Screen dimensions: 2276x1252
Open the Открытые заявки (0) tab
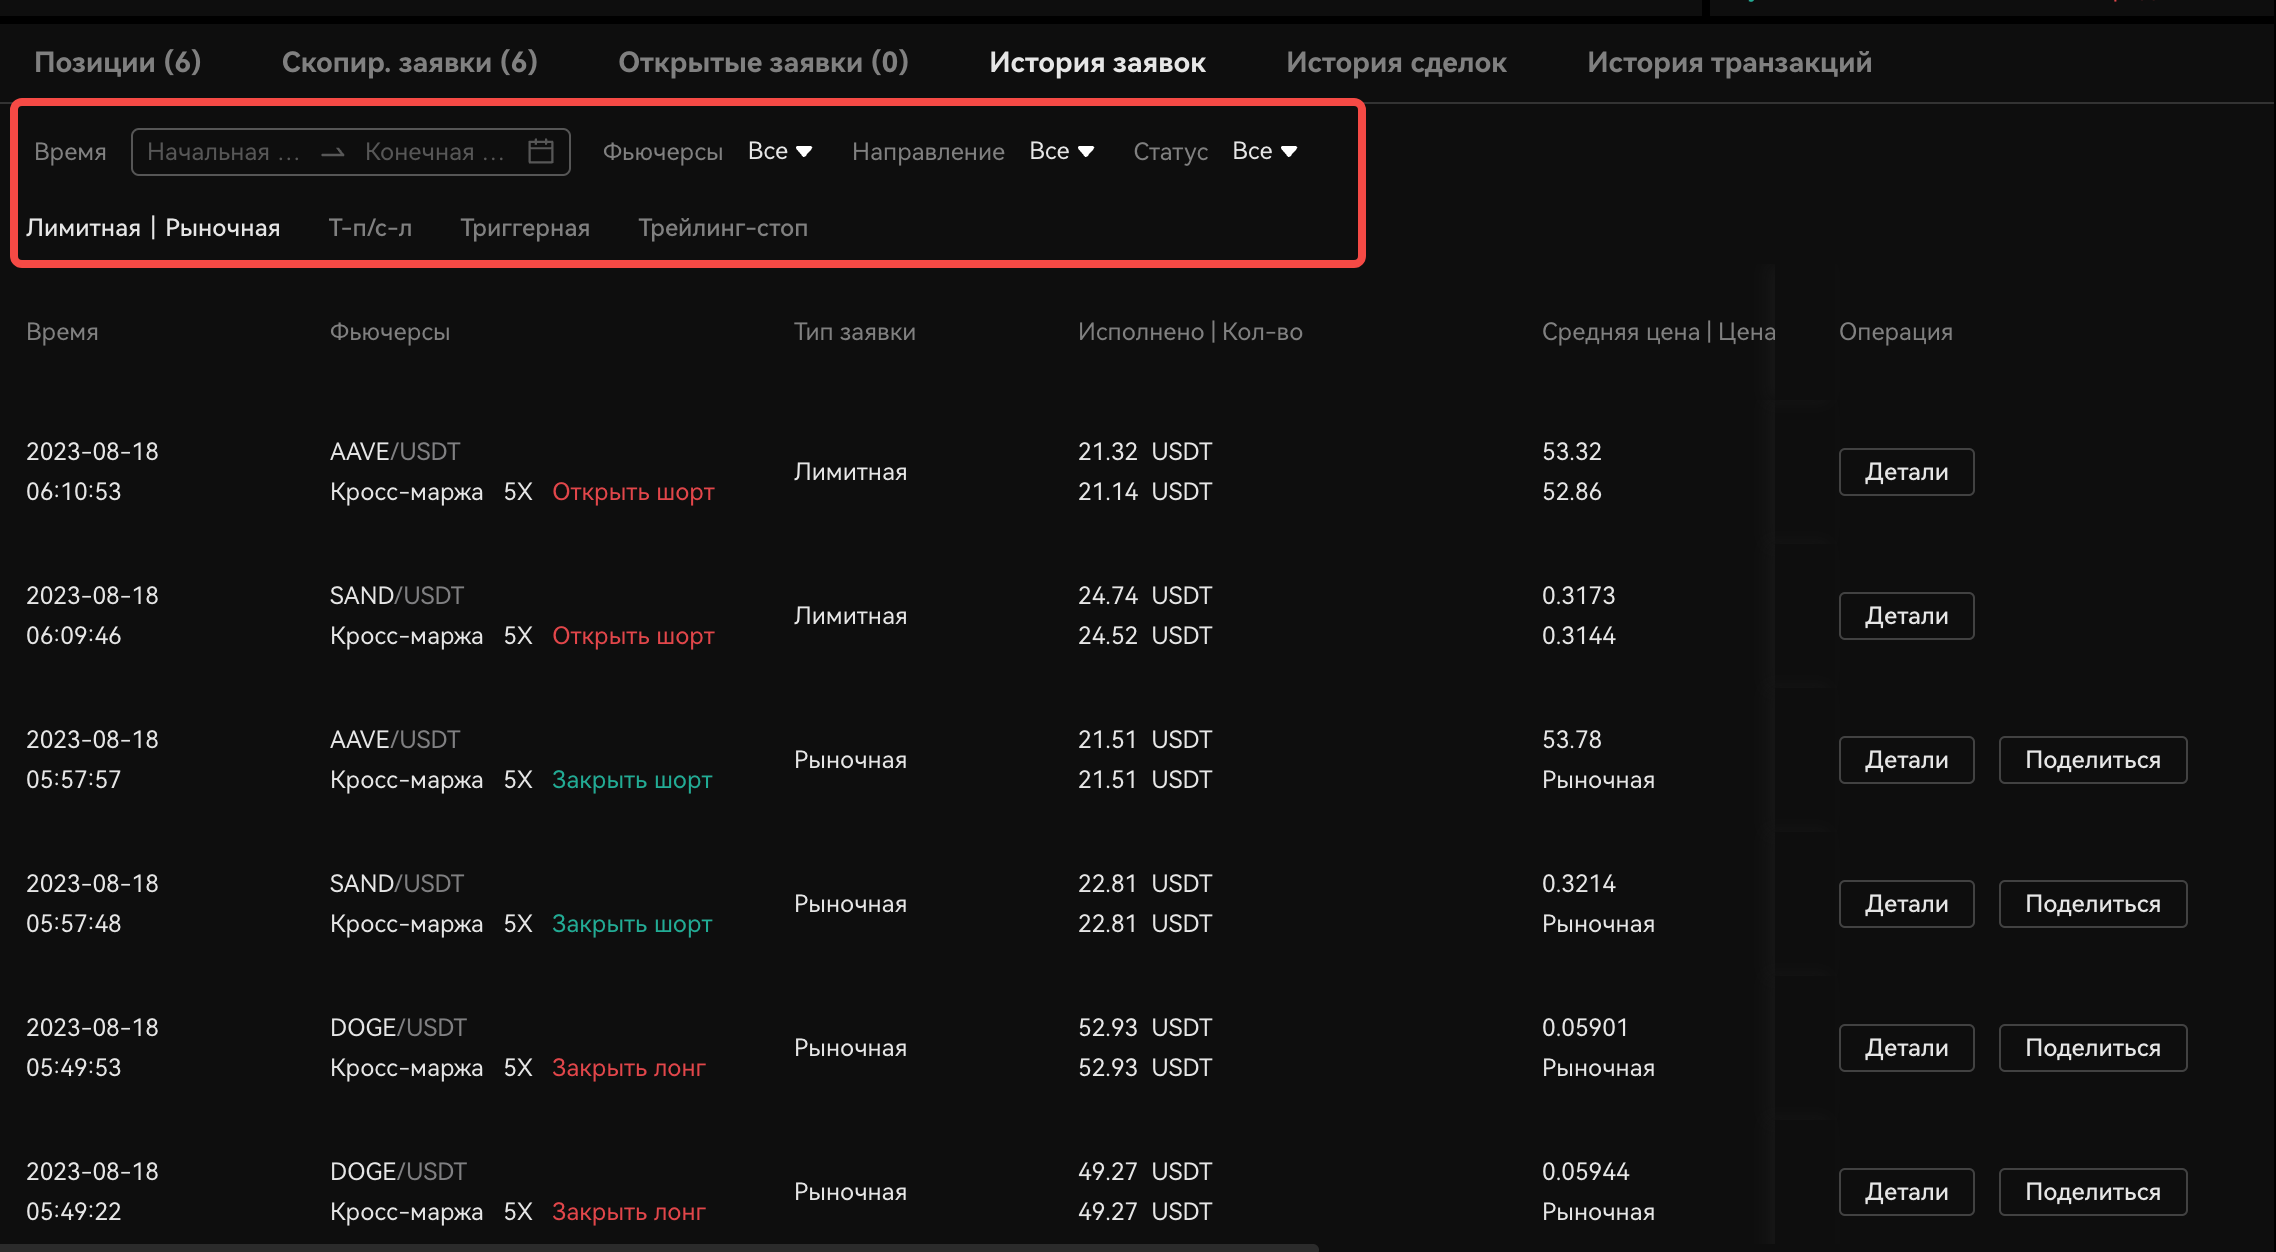pyautogui.click(x=763, y=62)
